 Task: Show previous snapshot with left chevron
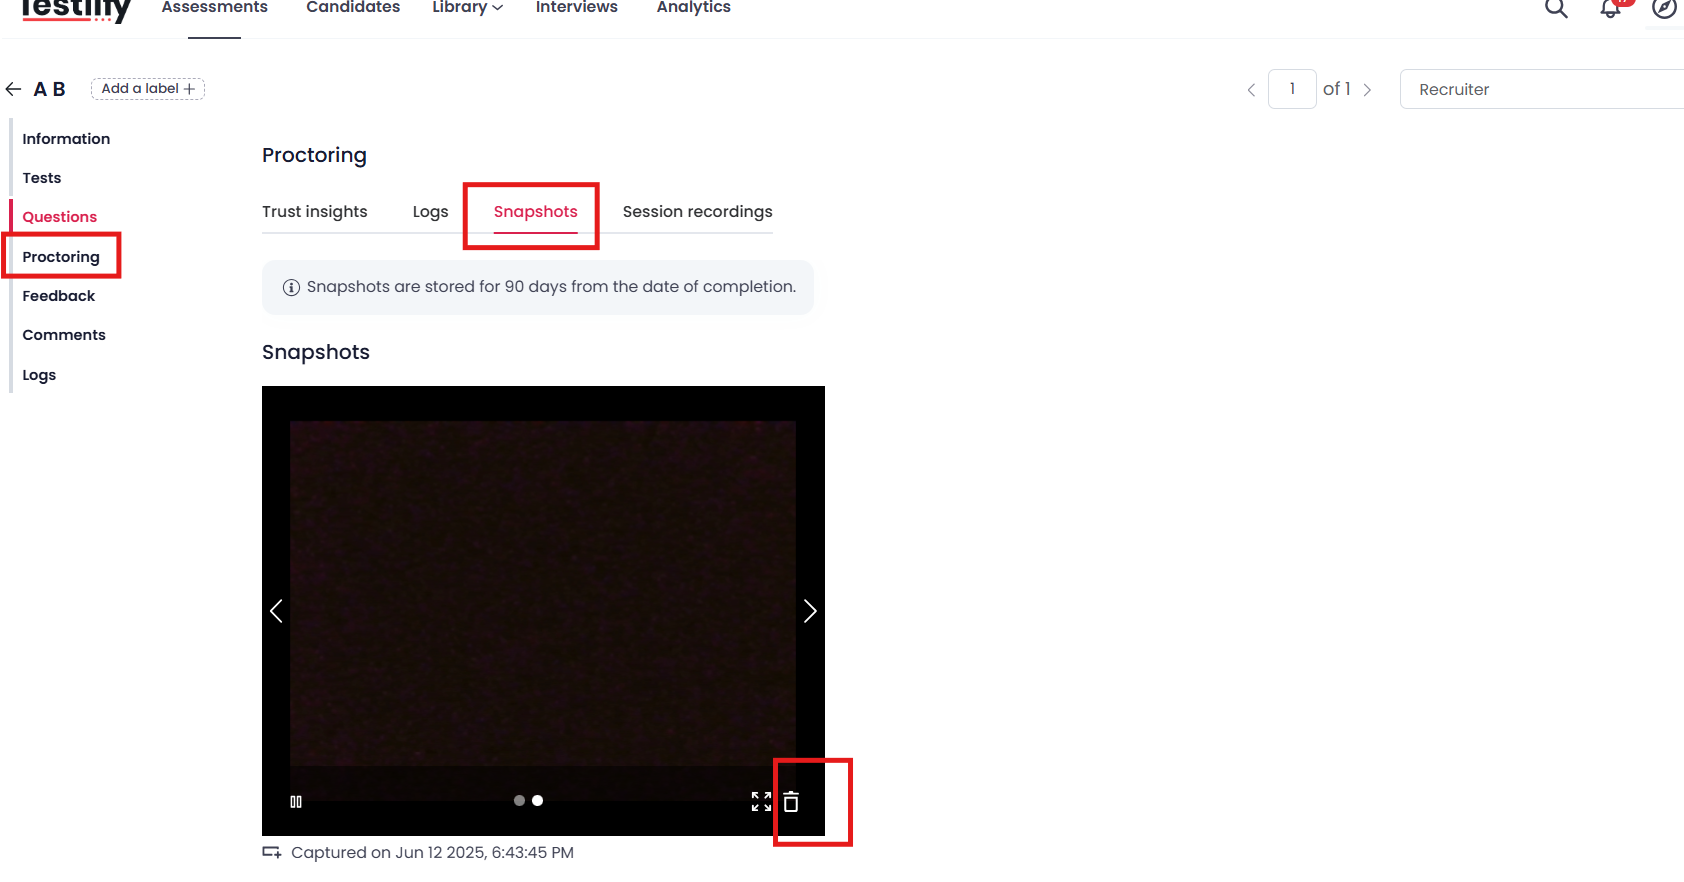coord(277,611)
